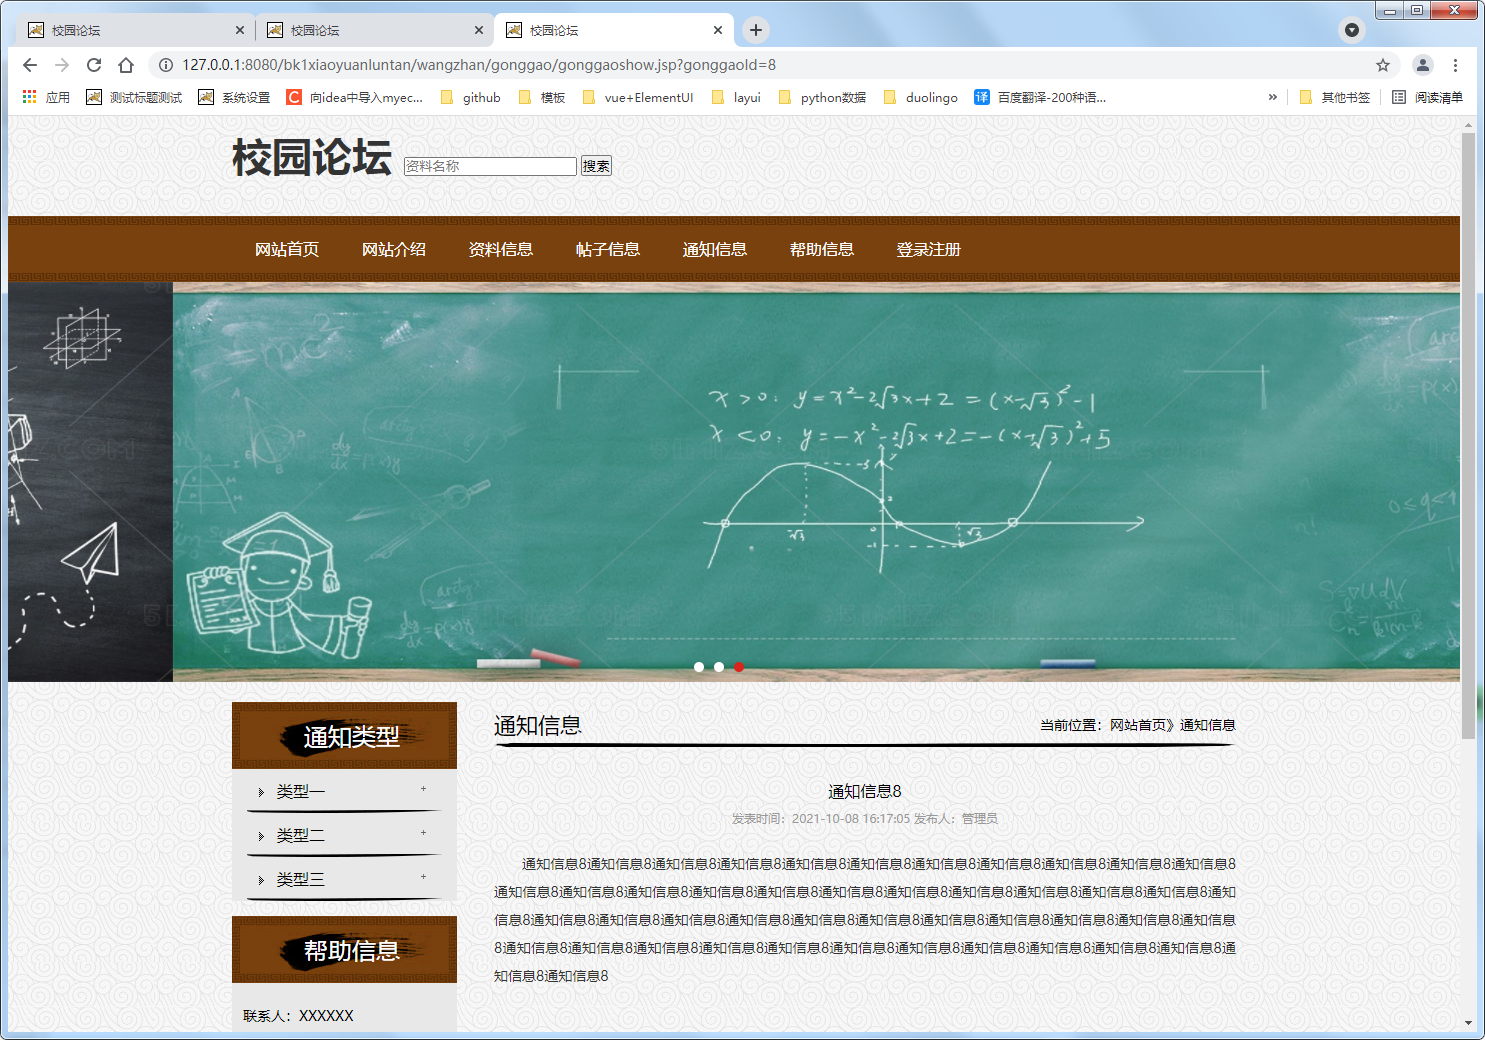
Task: Select the second carousel slide dot
Action: pos(719,667)
